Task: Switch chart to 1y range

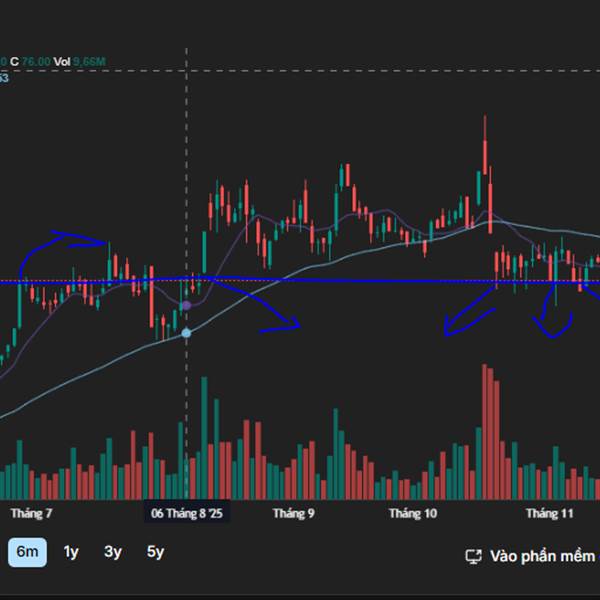Action: 71,552
